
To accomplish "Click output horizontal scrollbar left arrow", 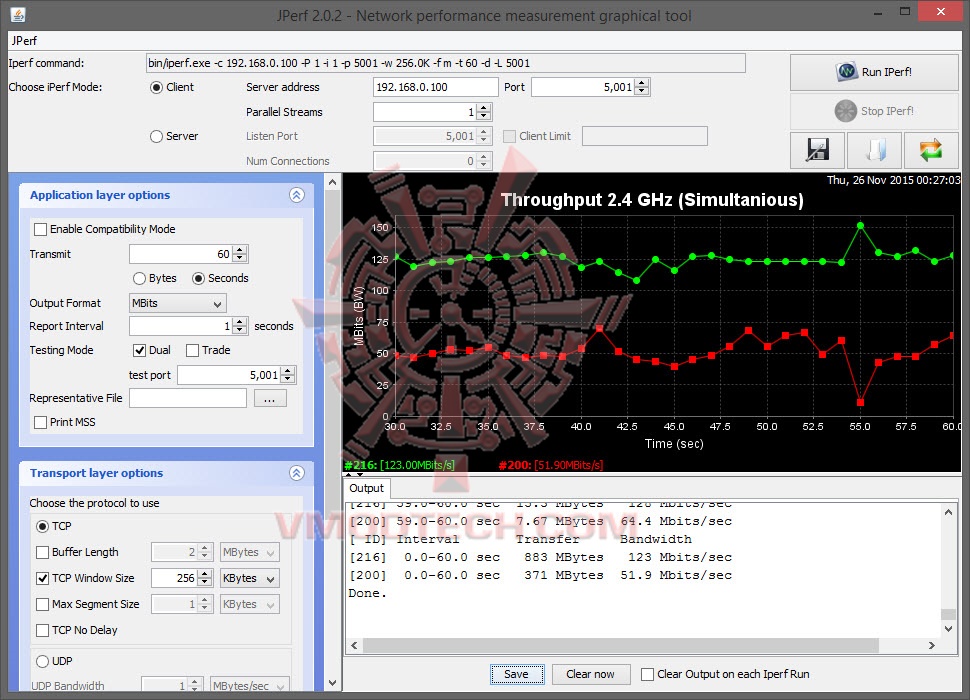I will (354, 646).
